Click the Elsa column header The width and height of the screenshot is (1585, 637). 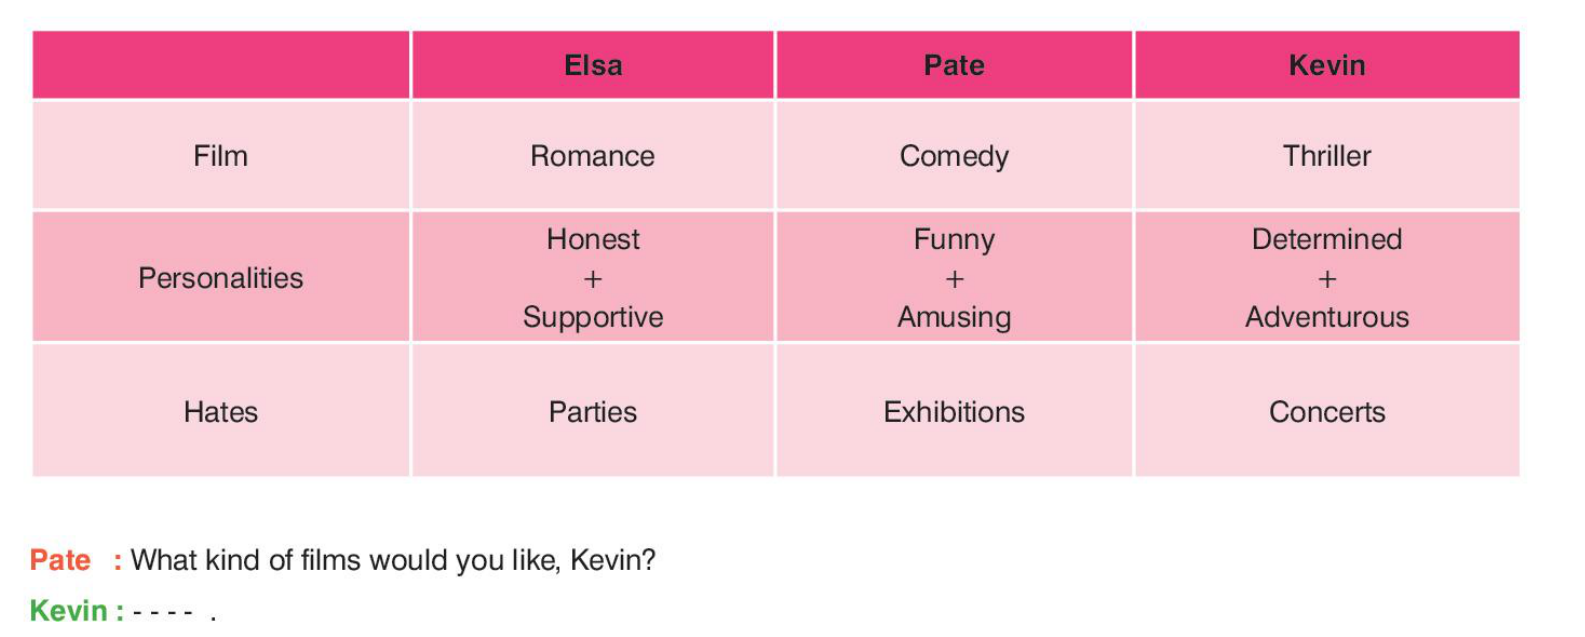point(593,66)
